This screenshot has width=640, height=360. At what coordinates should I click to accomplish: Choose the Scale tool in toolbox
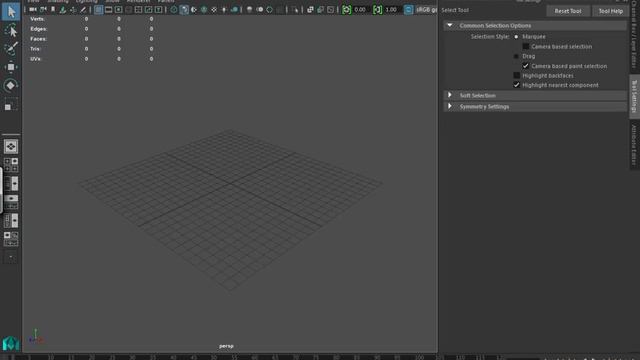[x=11, y=104]
